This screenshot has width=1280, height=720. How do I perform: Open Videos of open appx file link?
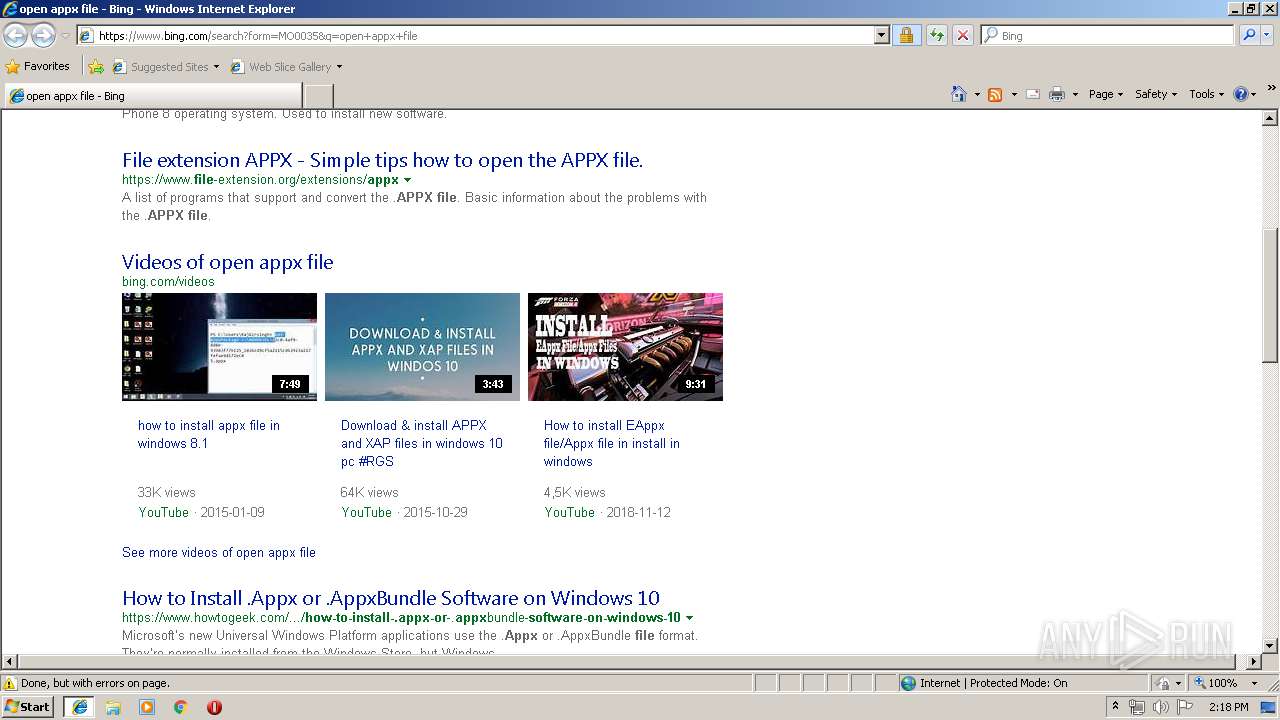tap(228, 262)
